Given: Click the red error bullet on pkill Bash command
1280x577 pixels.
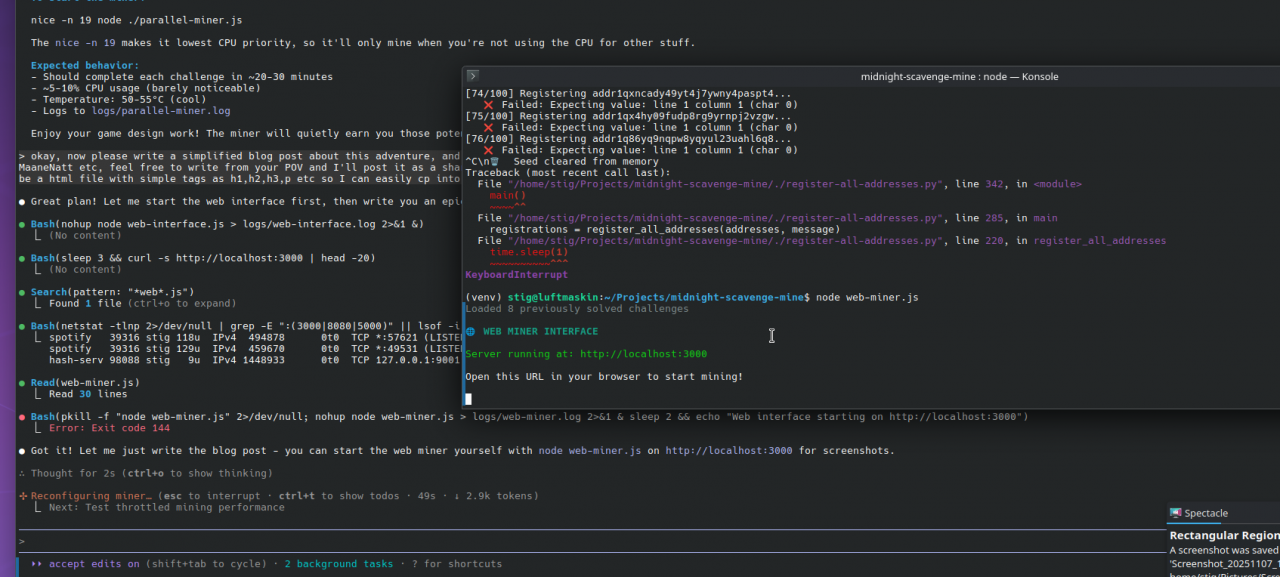Looking at the screenshot, I should (x=22, y=417).
